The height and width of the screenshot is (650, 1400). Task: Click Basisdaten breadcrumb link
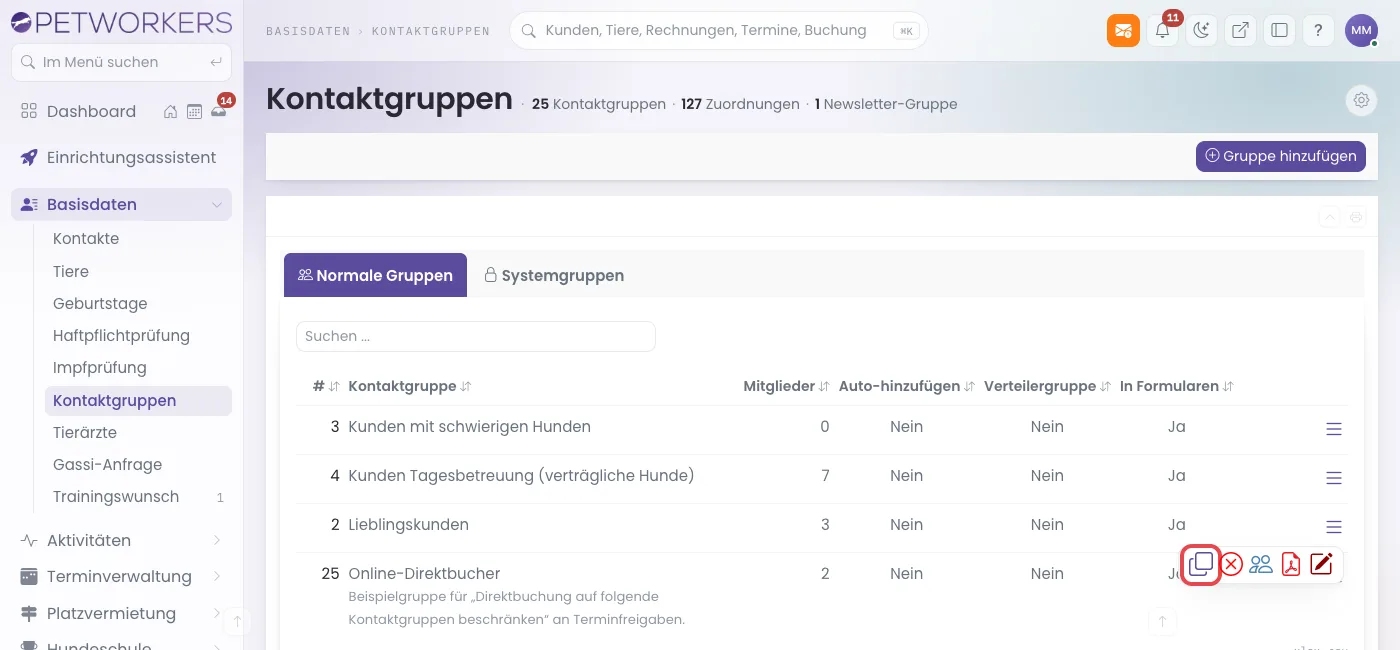tap(307, 31)
